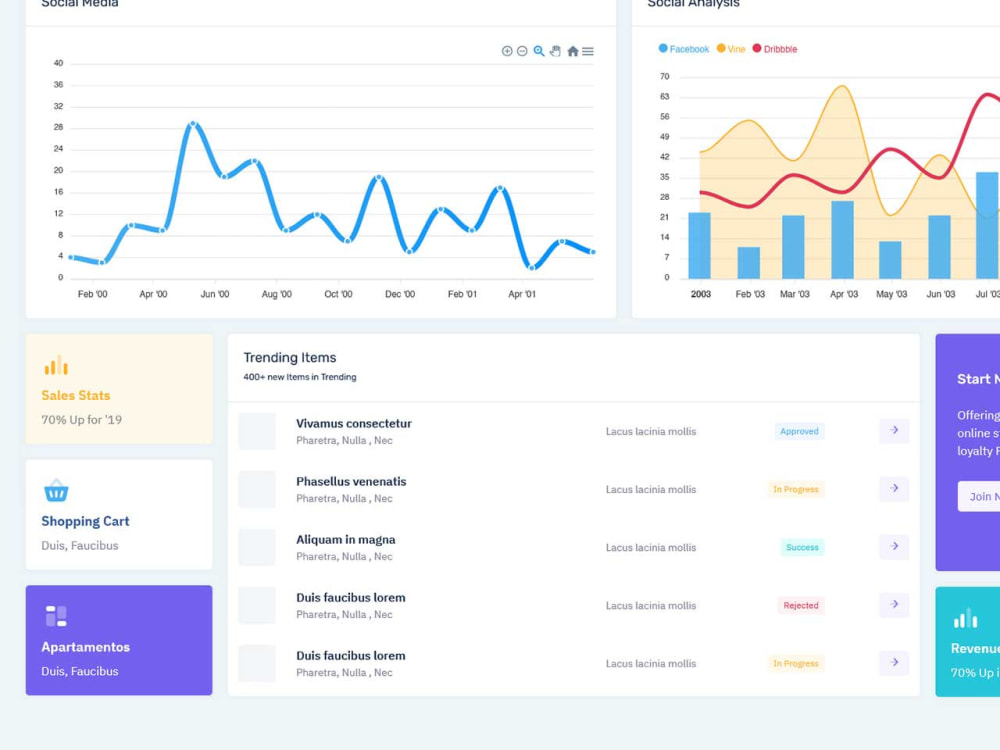Open the Shopping Cart link
This screenshot has height=750, width=1000.
pos(85,521)
